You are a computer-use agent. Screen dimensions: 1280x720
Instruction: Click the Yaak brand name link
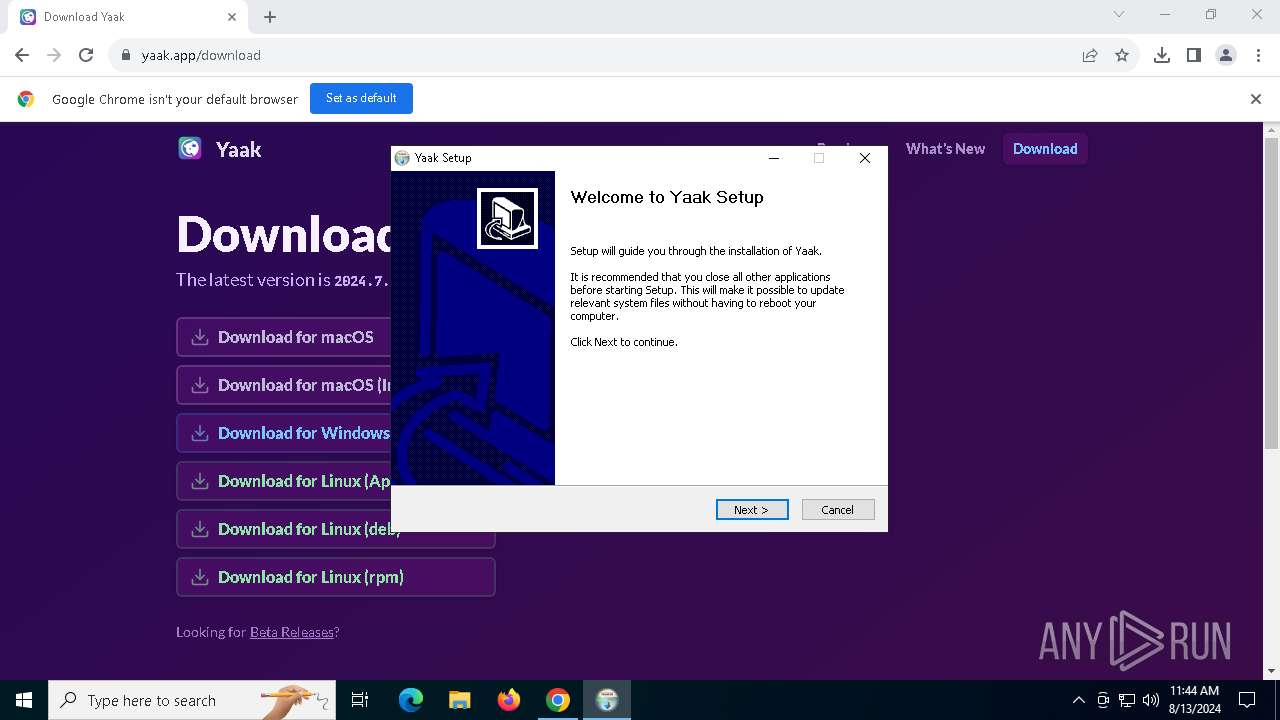[239, 149]
